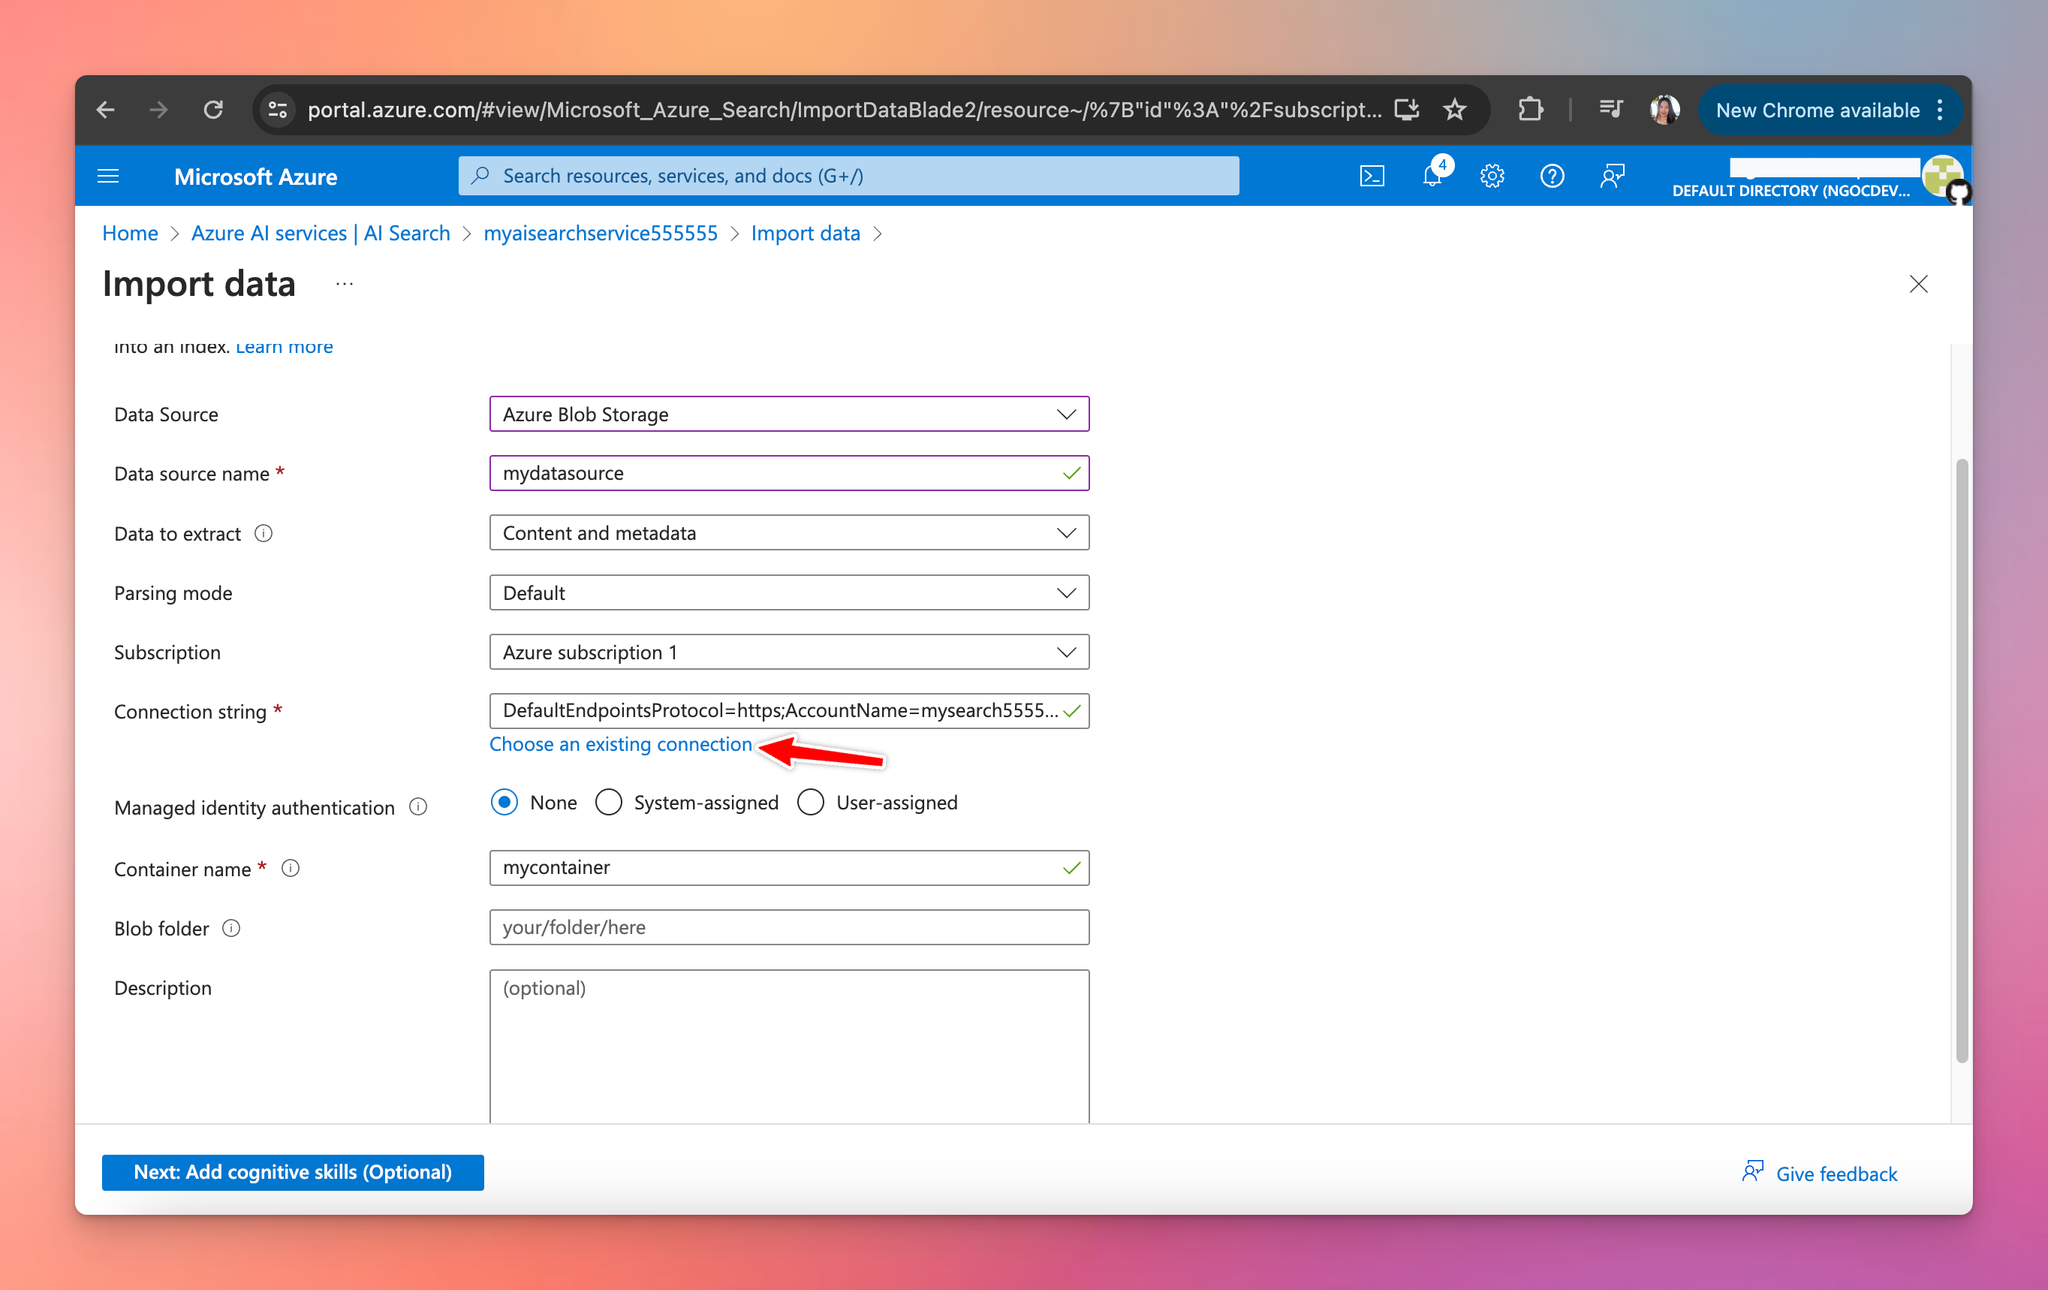The width and height of the screenshot is (2048, 1290).
Task: Open the browser extensions puzzle icon
Action: (x=1530, y=110)
